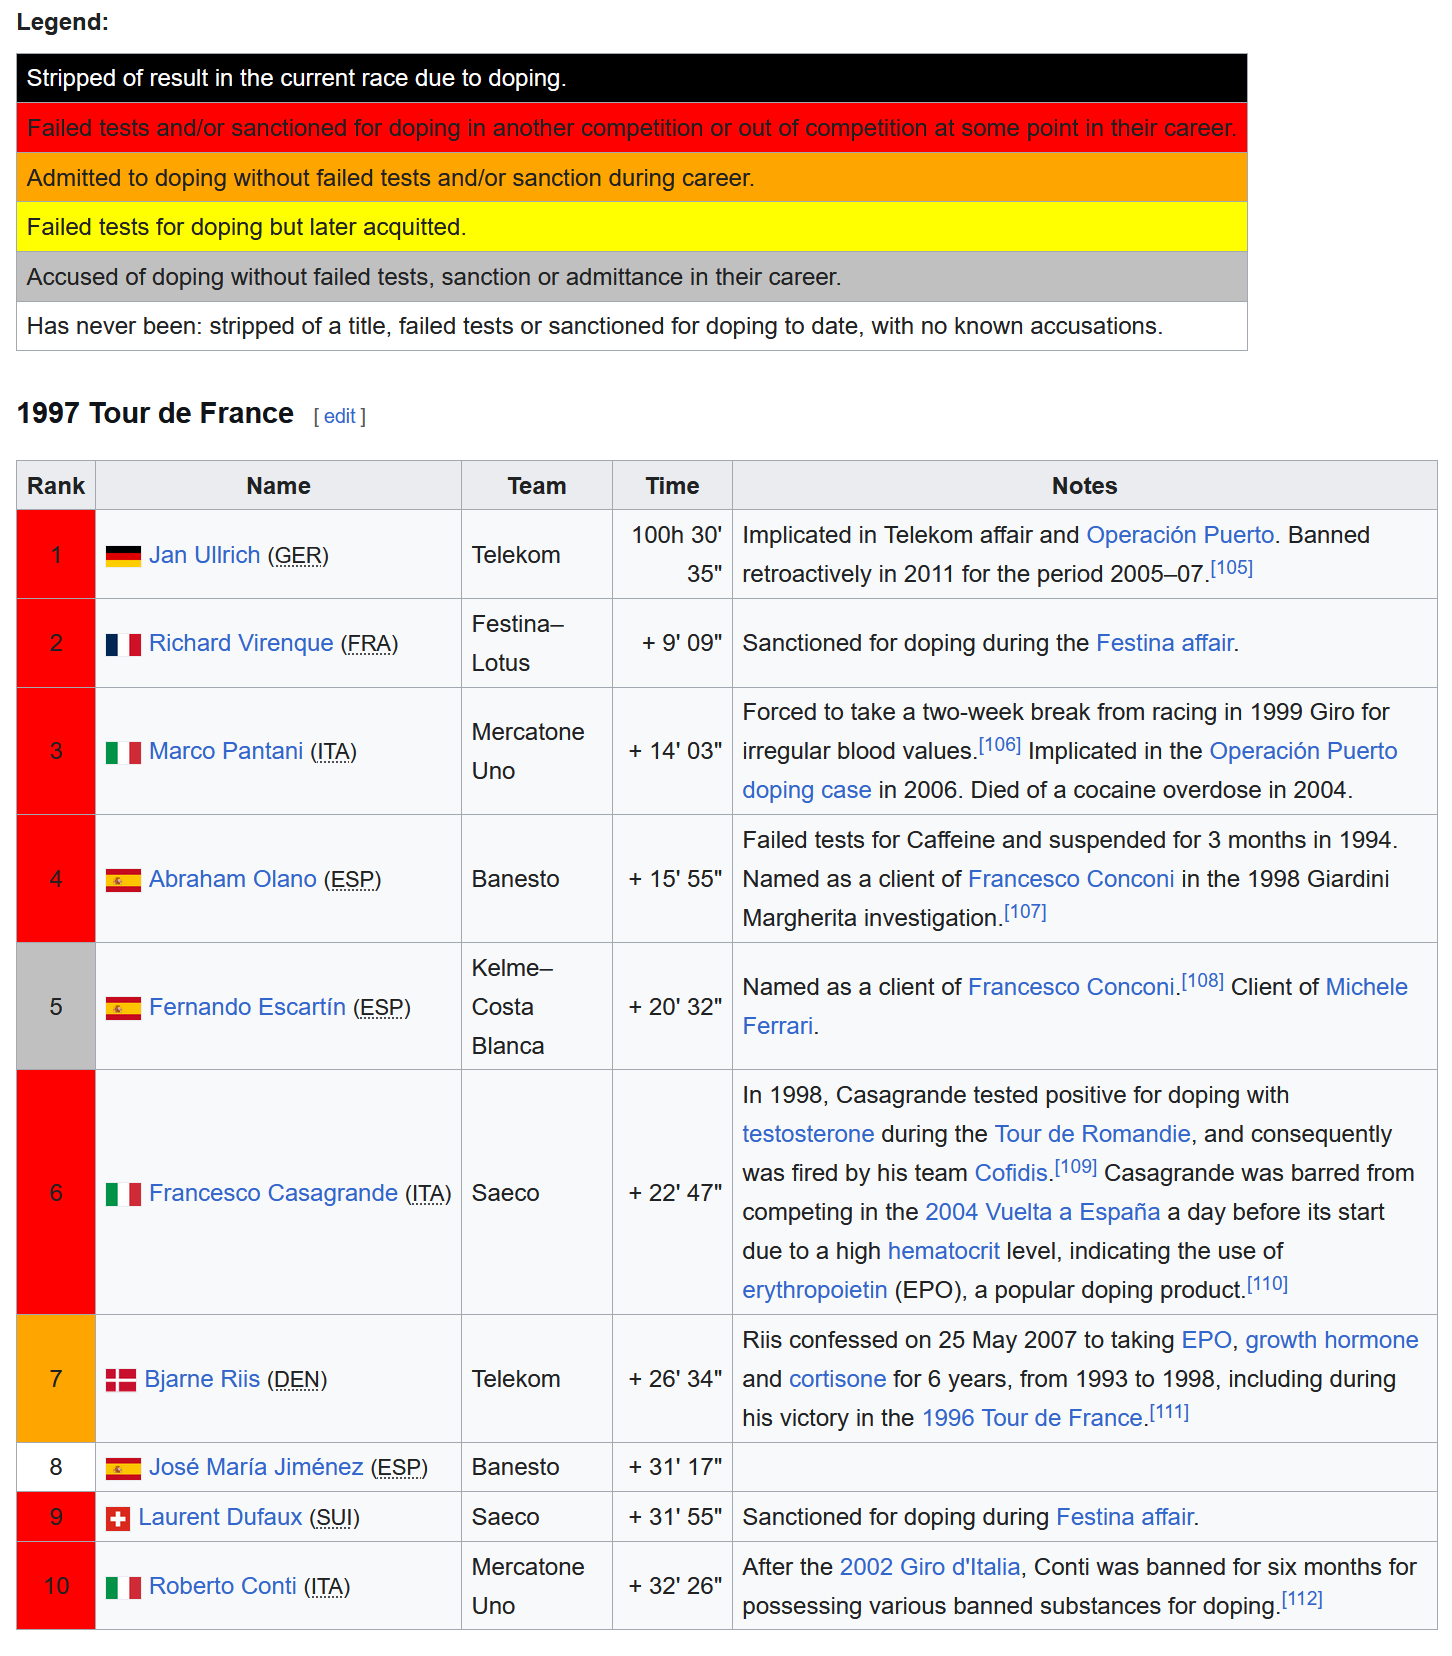Click the winning time '100h 30' 35"' cell
The height and width of the screenshot is (1656, 1452).
pos(673,555)
